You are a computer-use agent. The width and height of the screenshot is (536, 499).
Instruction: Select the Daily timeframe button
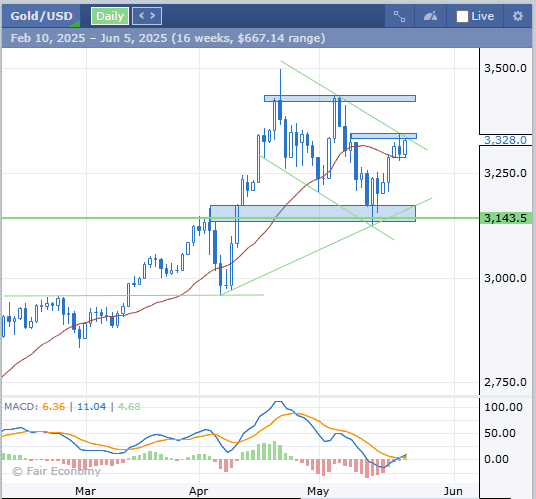[x=110, y=16]
